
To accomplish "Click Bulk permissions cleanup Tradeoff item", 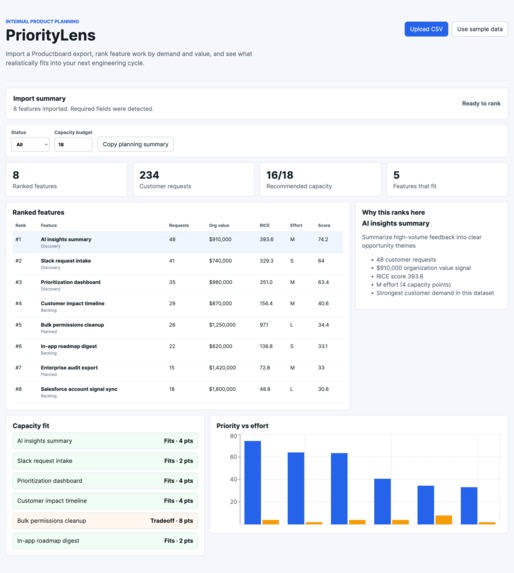I will coord(105,521).
